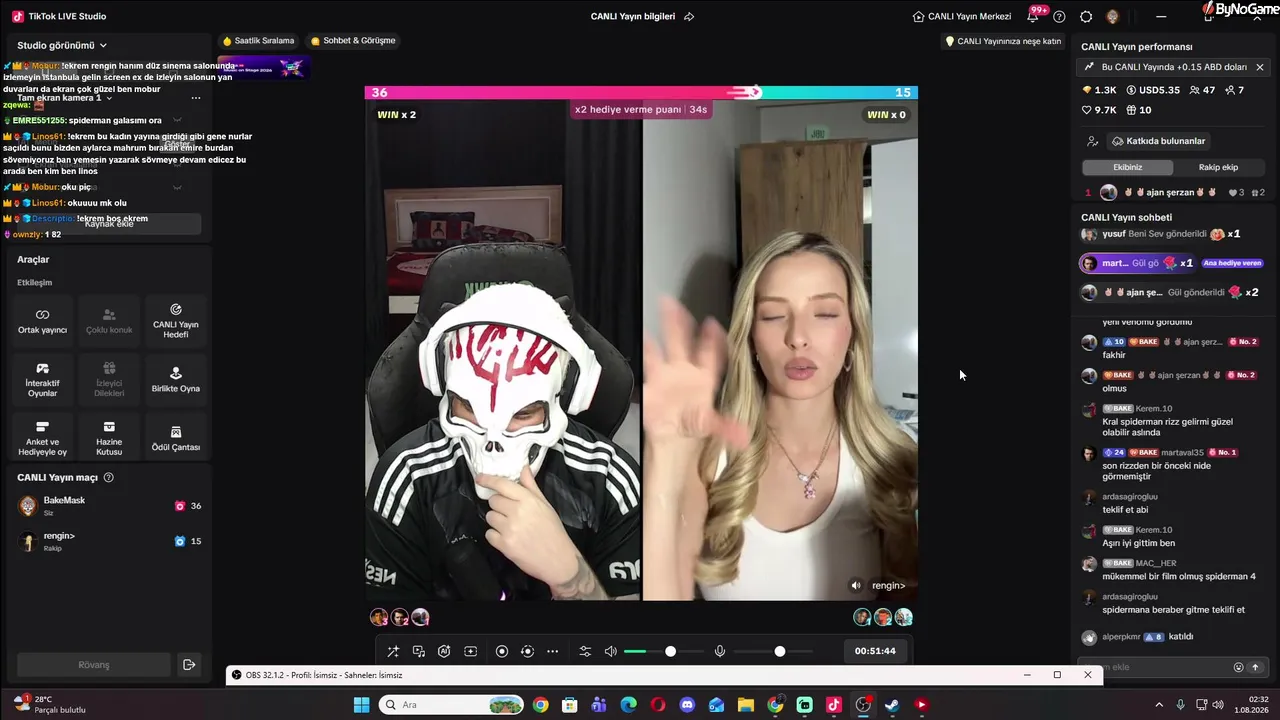Open Sohbet & Görüşme panel
This screenshot has height=720, width=1280.
[x=353, y=41]
